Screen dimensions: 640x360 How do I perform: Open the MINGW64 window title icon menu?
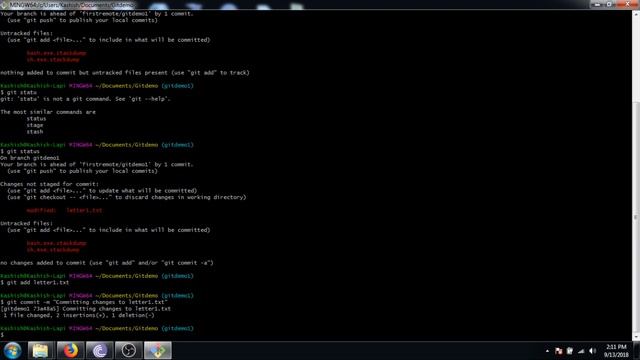(4, 5)
